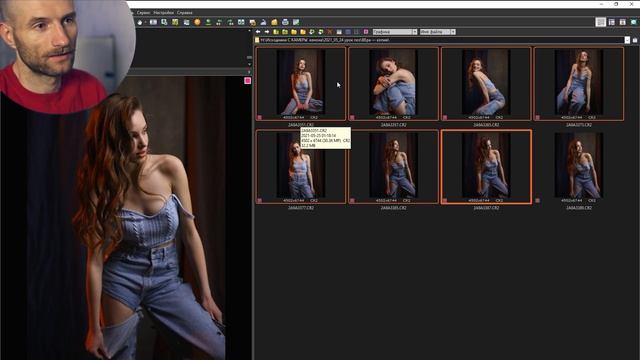Click the third layout icon at top right
This screenshot has height=360, width=640.
[622, 22]
